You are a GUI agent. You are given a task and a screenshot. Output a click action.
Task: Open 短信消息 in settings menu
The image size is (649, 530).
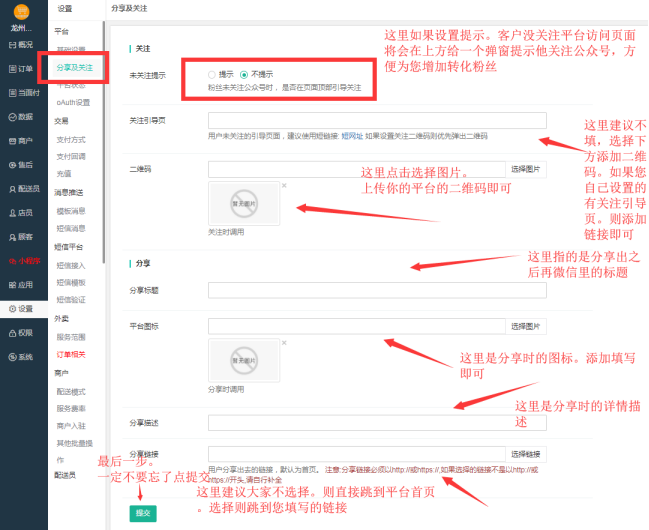[x=71, y=228]
